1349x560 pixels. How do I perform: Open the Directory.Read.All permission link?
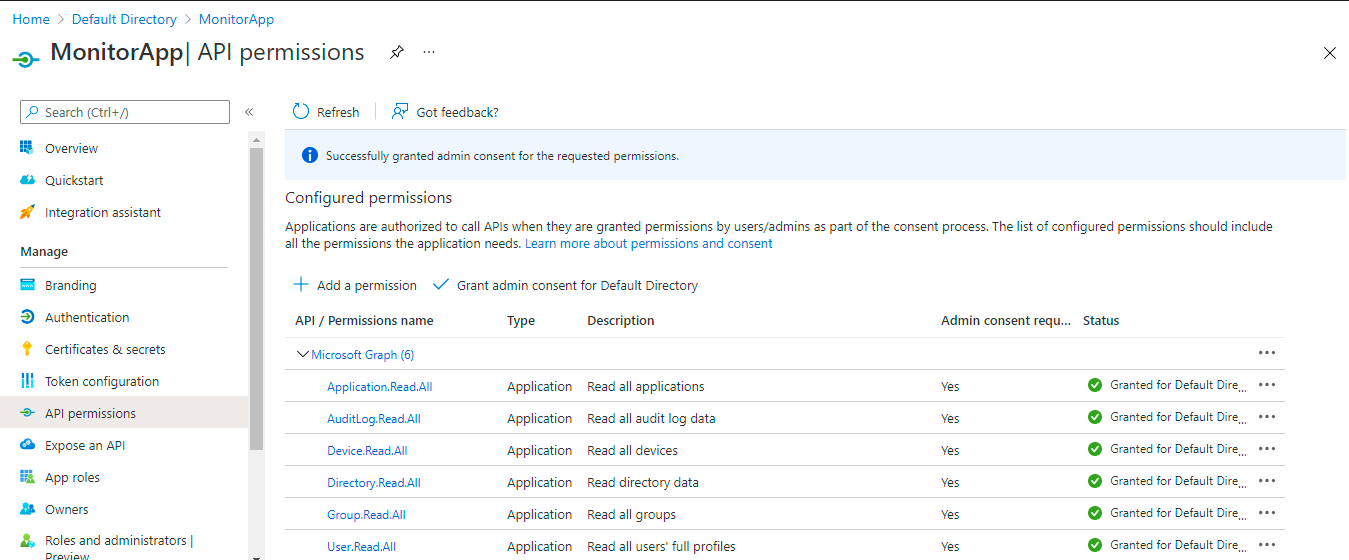point(374,482)
